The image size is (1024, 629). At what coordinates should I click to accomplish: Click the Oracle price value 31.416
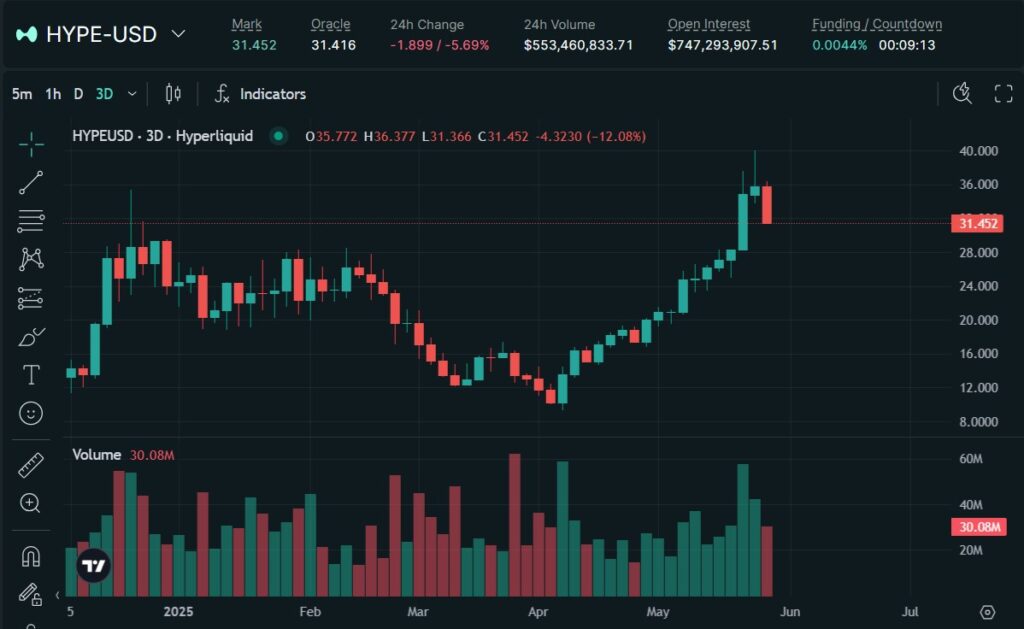[x=333, y=45]
